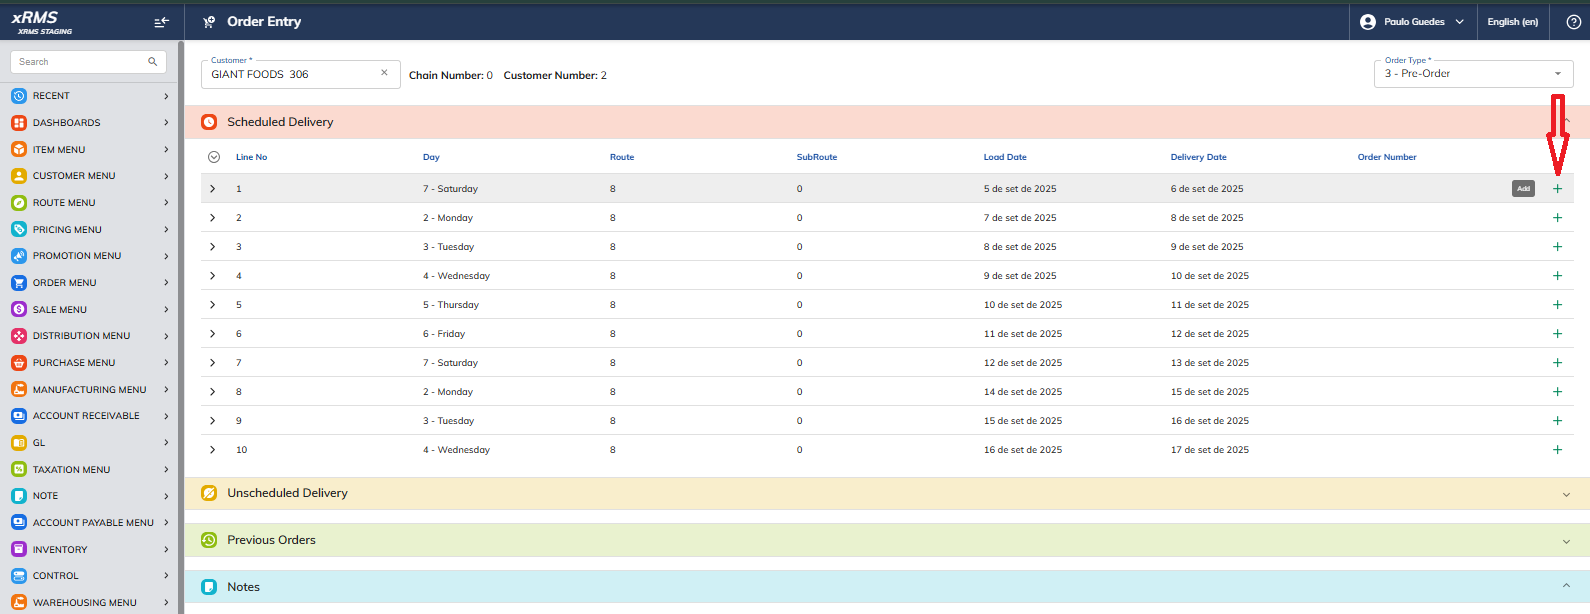
Task: Click the Inventory icon in sidebar
Action: click(18, 549)
